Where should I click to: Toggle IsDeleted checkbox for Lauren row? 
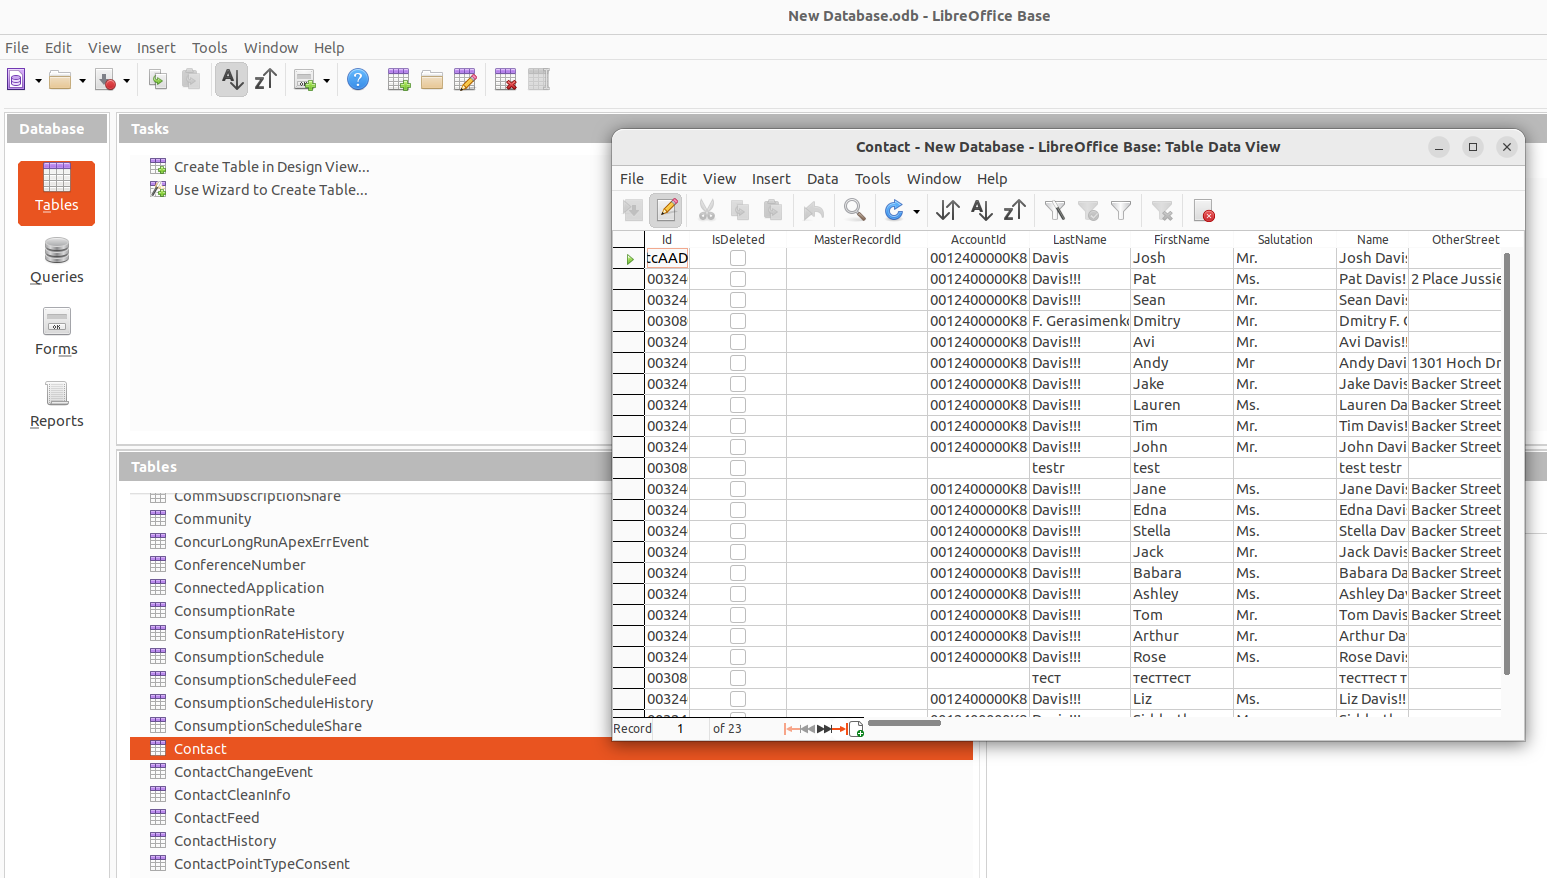(738, 405)
